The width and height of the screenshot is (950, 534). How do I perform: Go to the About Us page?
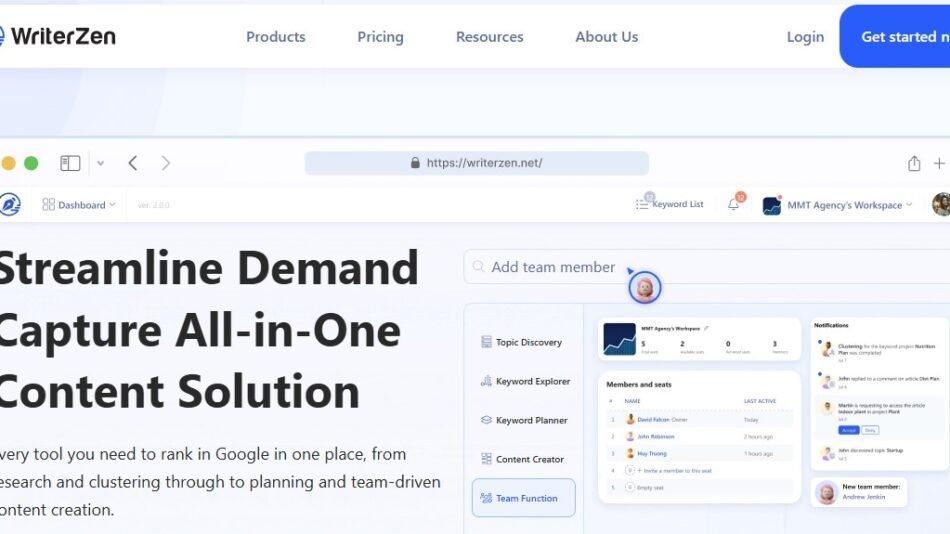pos(606,37)
